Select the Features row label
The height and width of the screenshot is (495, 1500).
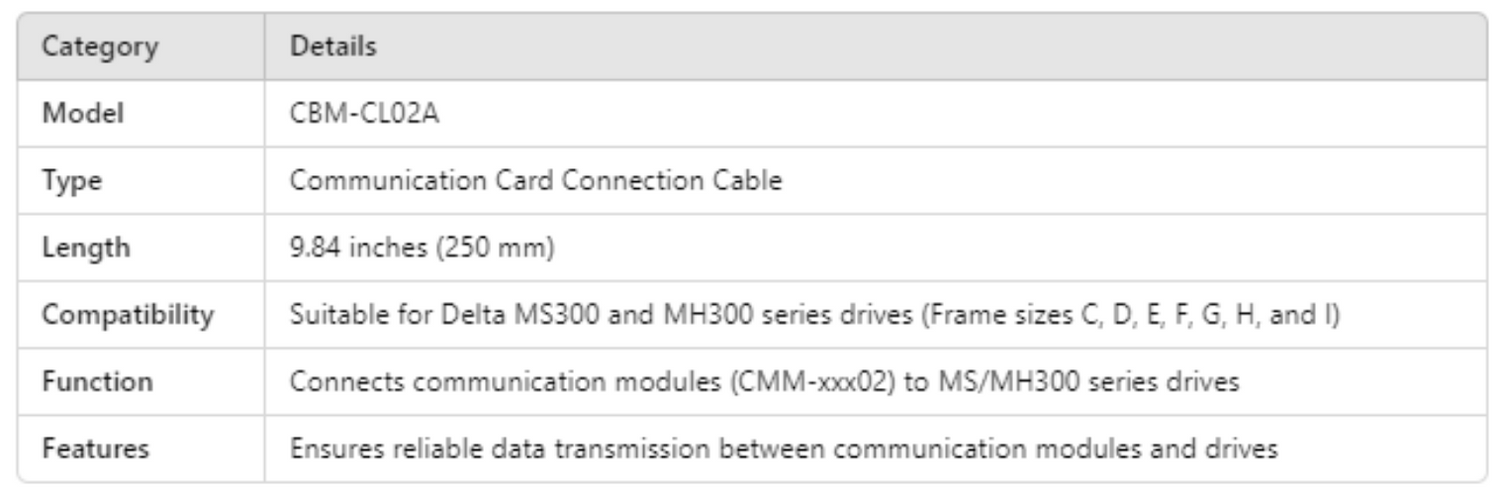click(95, 449)
